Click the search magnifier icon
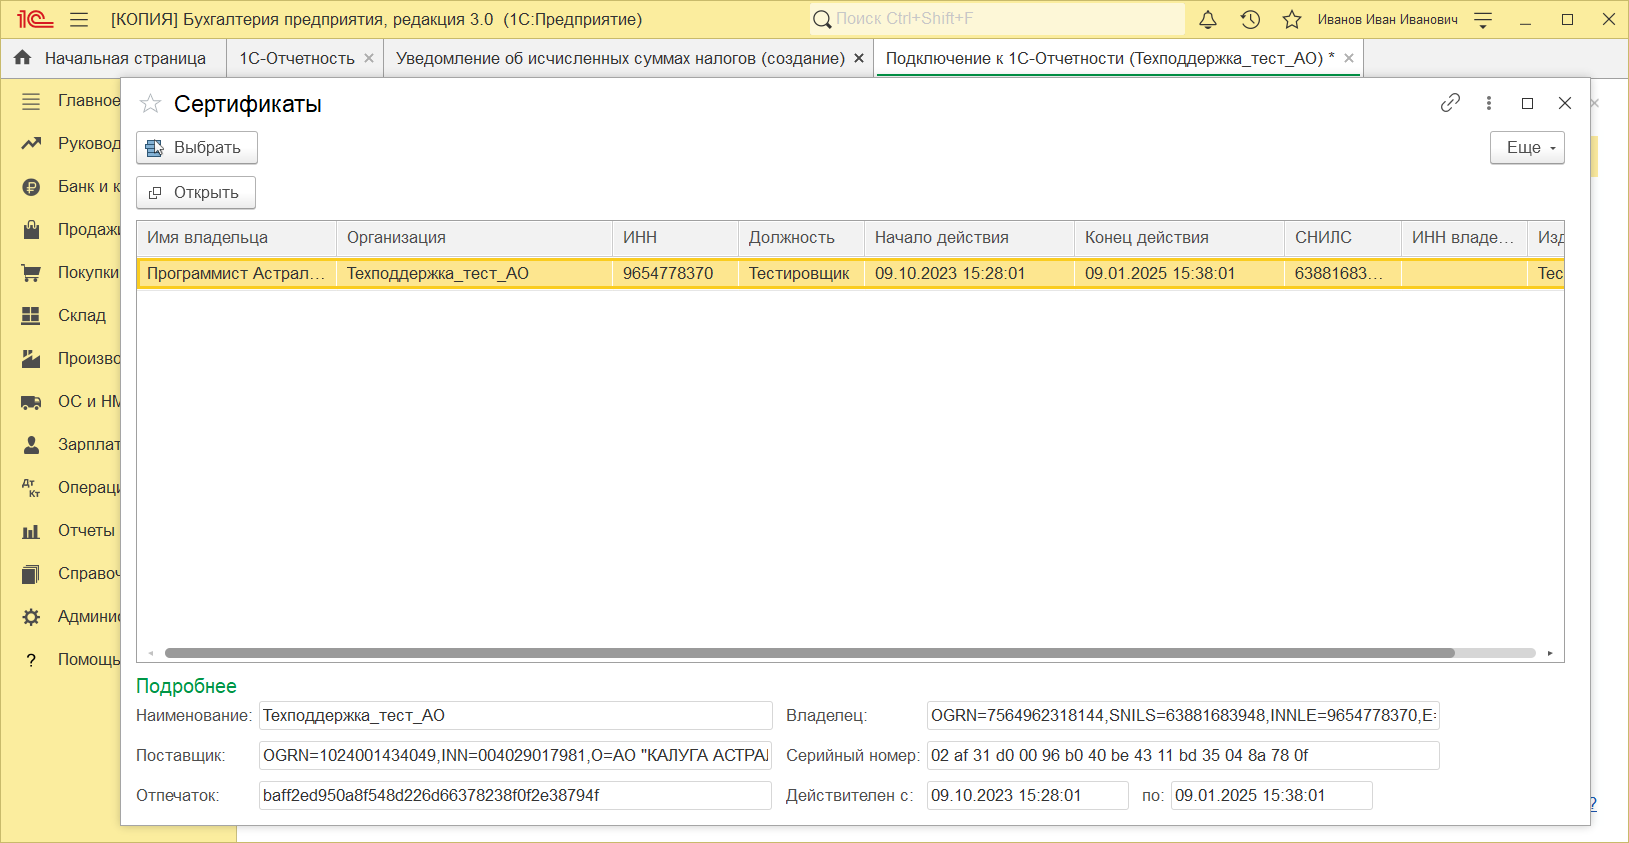Viewport: 1629px width, 843px height. click(822, 19)
